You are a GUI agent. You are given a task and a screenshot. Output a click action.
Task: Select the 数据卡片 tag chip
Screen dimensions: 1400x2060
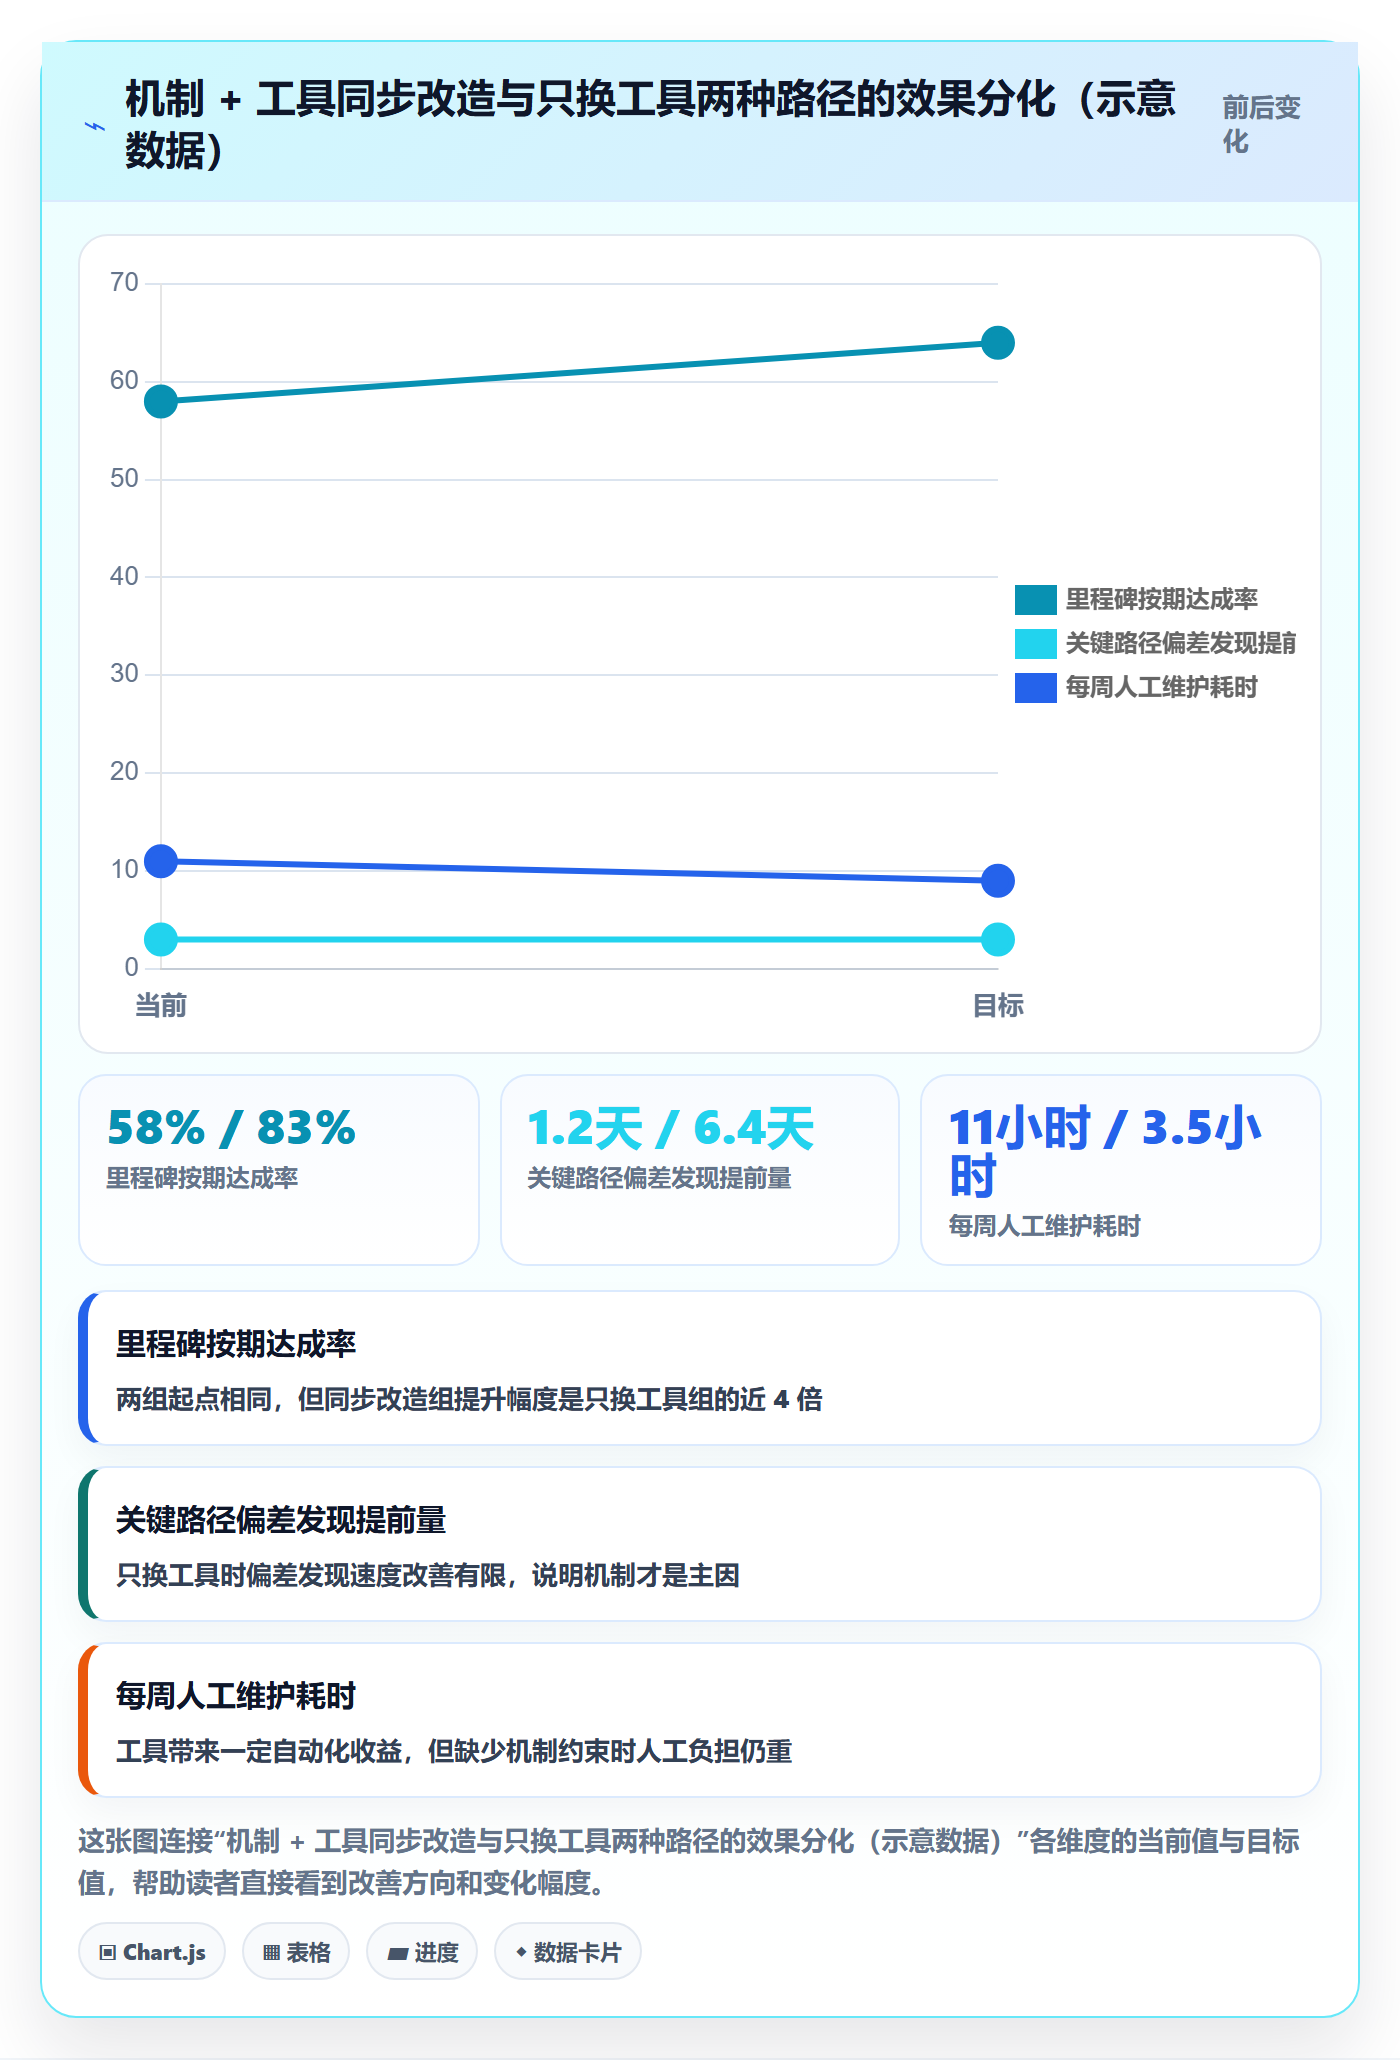click(568, 1951)
